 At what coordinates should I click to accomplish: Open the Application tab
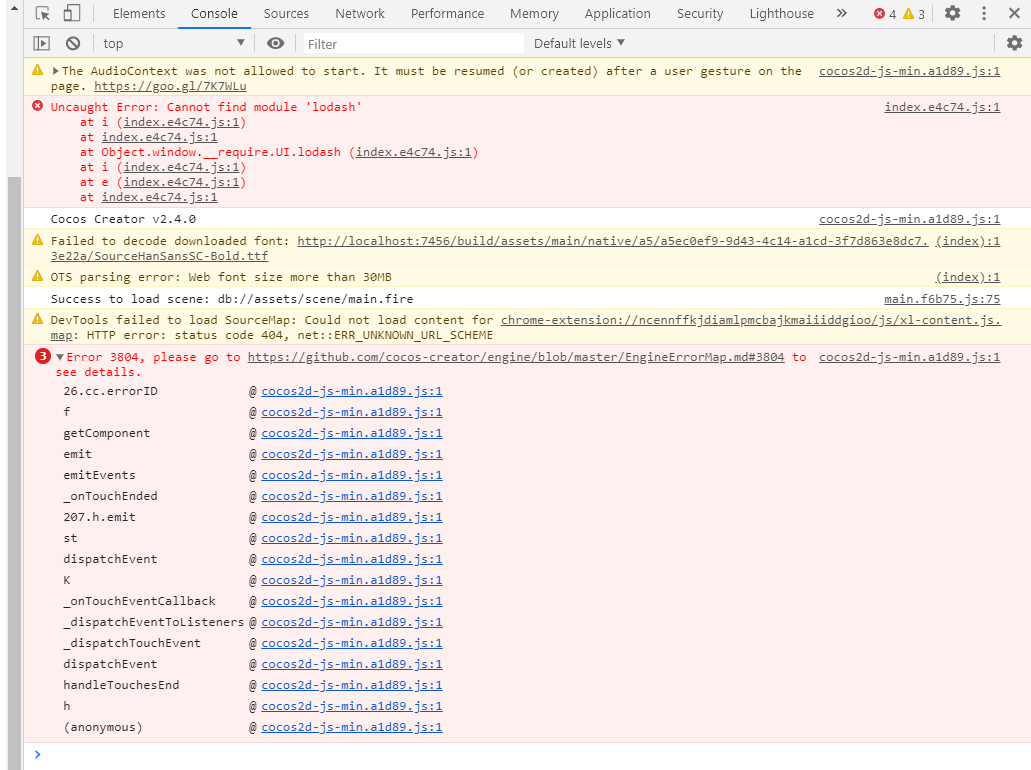[617, 13]
